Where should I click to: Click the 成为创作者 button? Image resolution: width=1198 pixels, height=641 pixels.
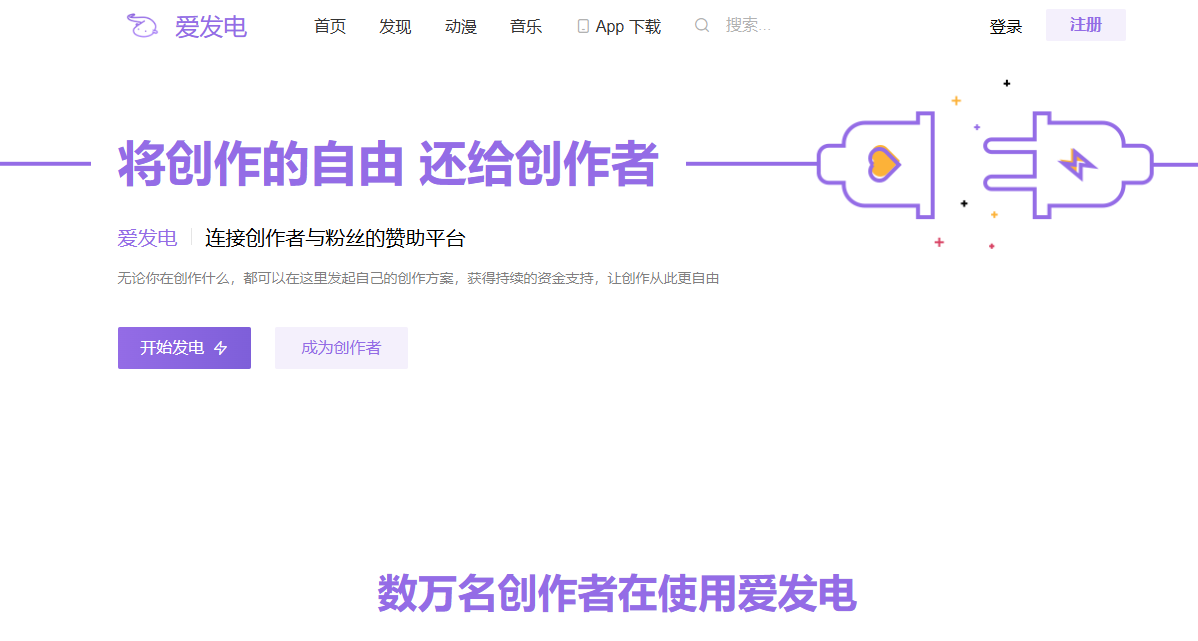[341, 347]
